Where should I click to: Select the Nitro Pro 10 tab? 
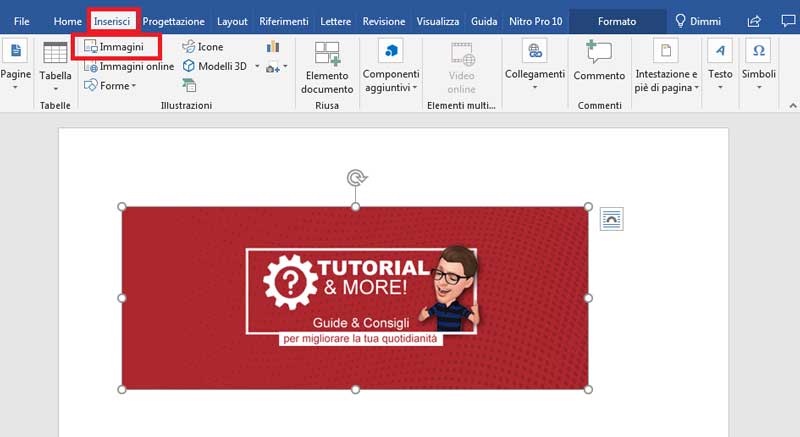(536, 21)
